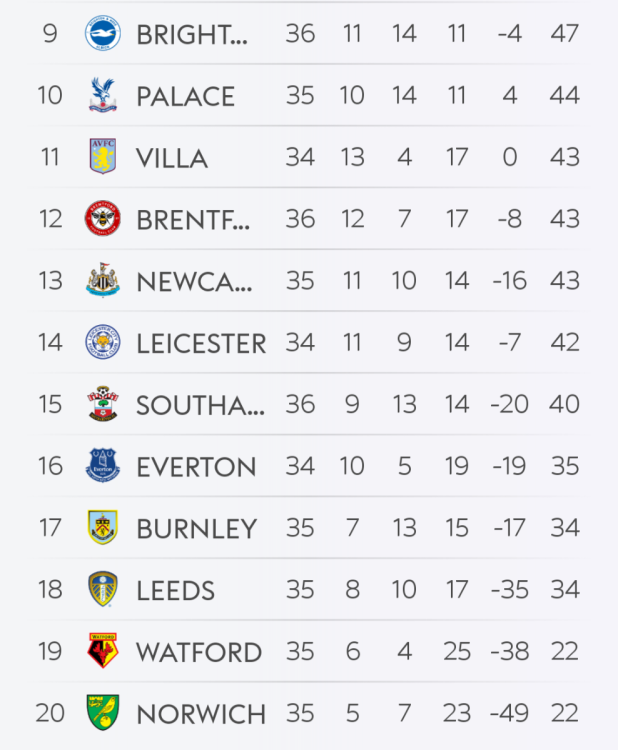Select the Leeds United badge
618x750 pixels.
point(102,590)
